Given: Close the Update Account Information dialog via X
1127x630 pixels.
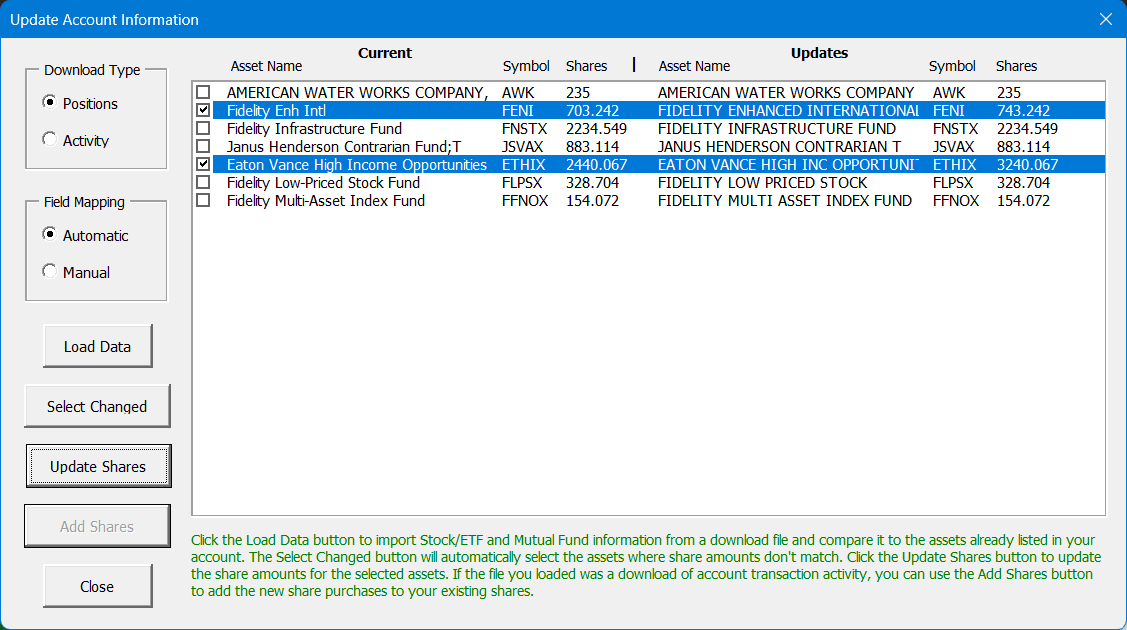Looking at the screenshot, I should coord(1105,19).
